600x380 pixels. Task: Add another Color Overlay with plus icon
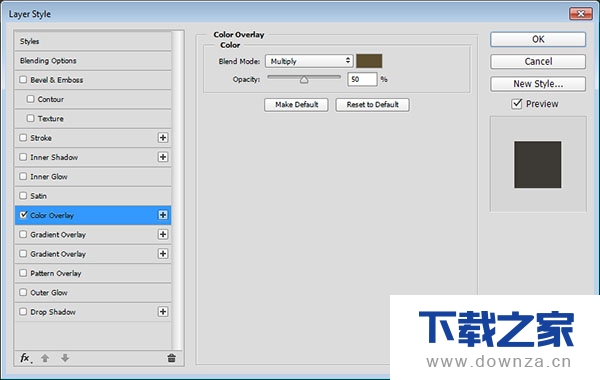163,215
